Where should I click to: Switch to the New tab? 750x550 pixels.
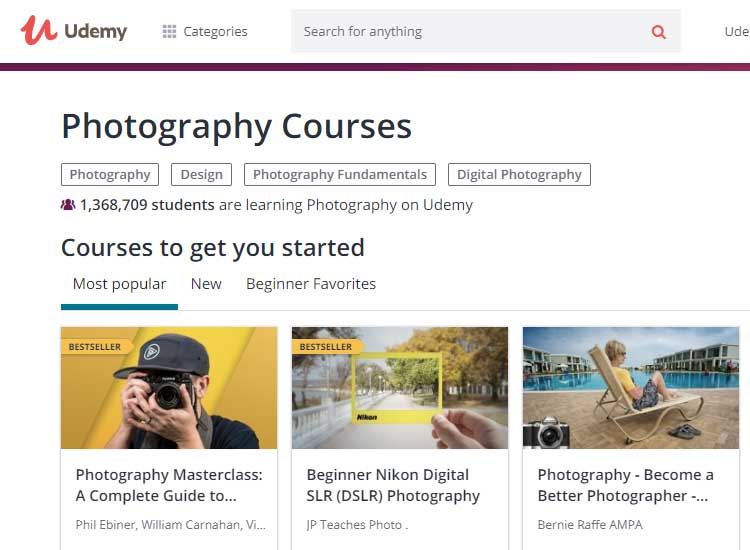tap(206, 284)
